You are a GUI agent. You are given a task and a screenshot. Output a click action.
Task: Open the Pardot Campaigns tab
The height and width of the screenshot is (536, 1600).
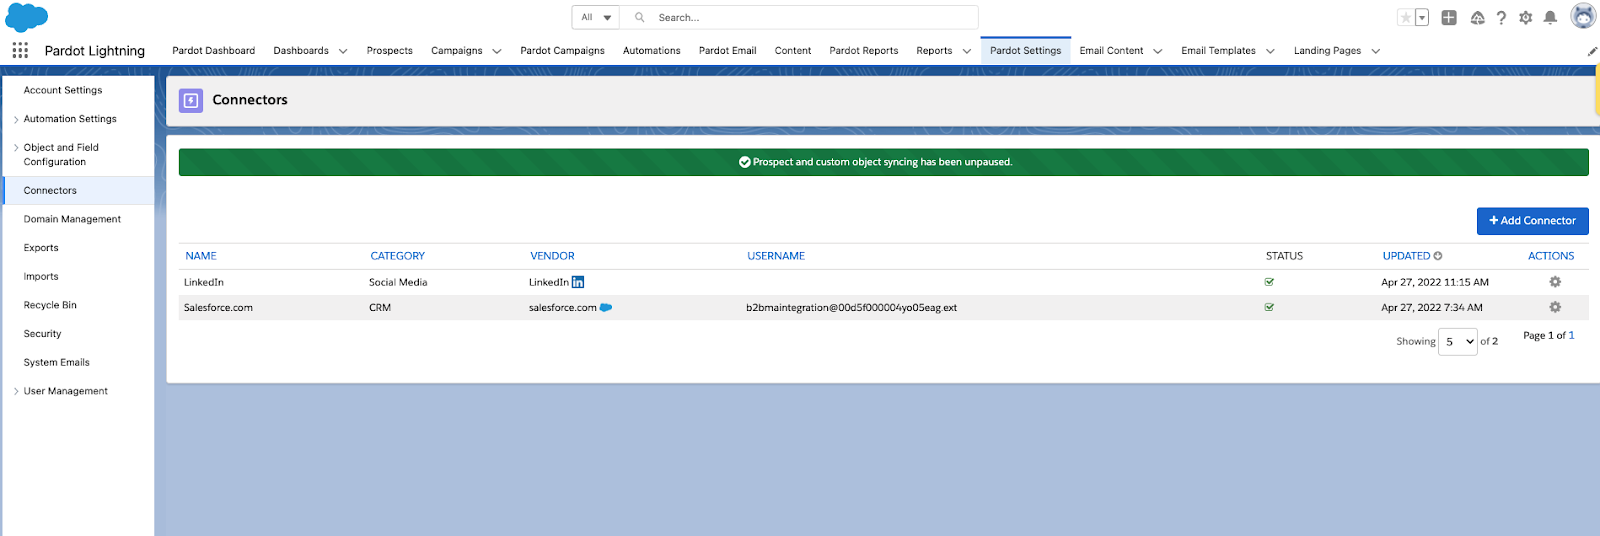[562, 51]
